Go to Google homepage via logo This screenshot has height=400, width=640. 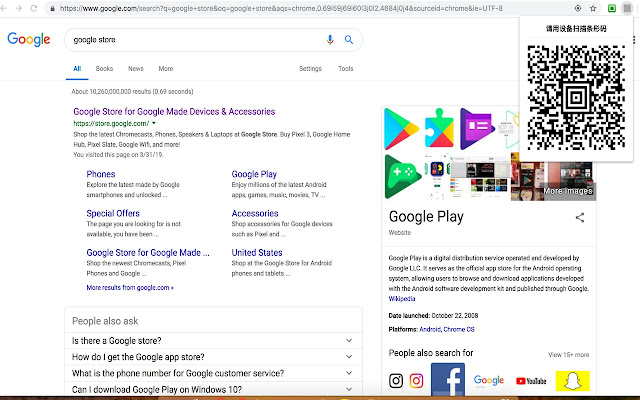point(29,40)
